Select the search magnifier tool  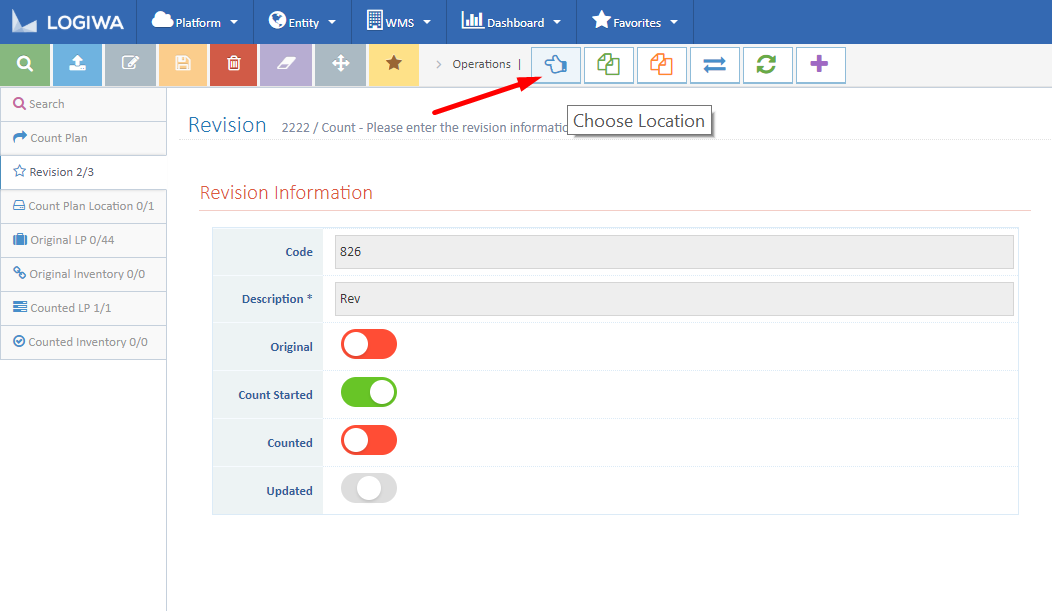pyautogui.click(x=25, y=64)
